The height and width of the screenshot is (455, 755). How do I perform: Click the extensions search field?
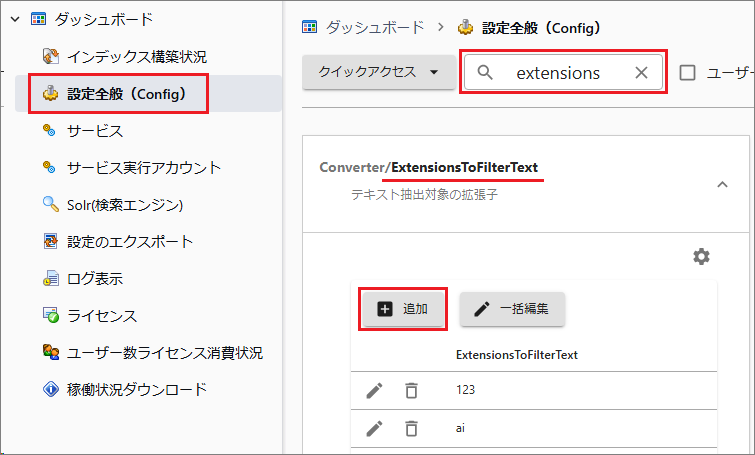pyautogui.click(x=563, y=72)
